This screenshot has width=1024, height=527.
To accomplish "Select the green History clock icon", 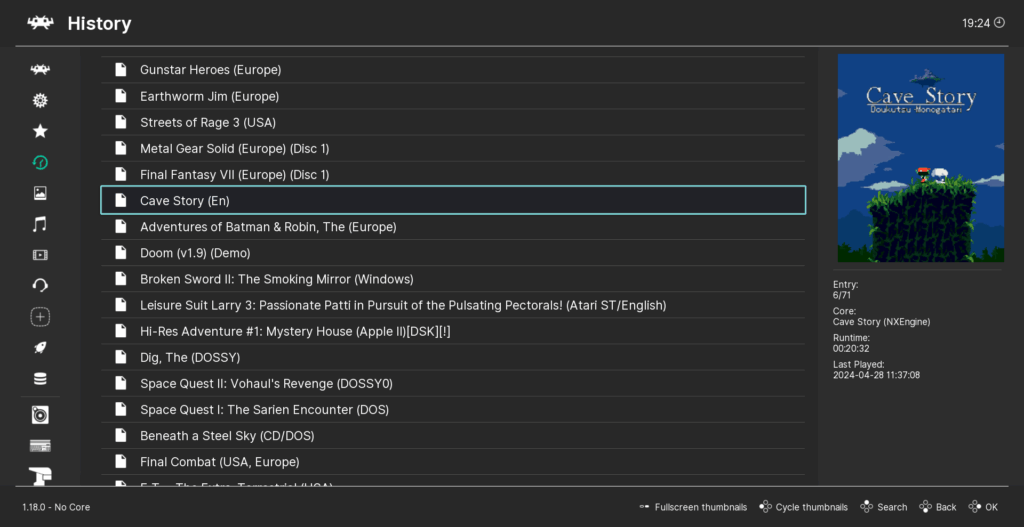I will click(x=40, y=163).
